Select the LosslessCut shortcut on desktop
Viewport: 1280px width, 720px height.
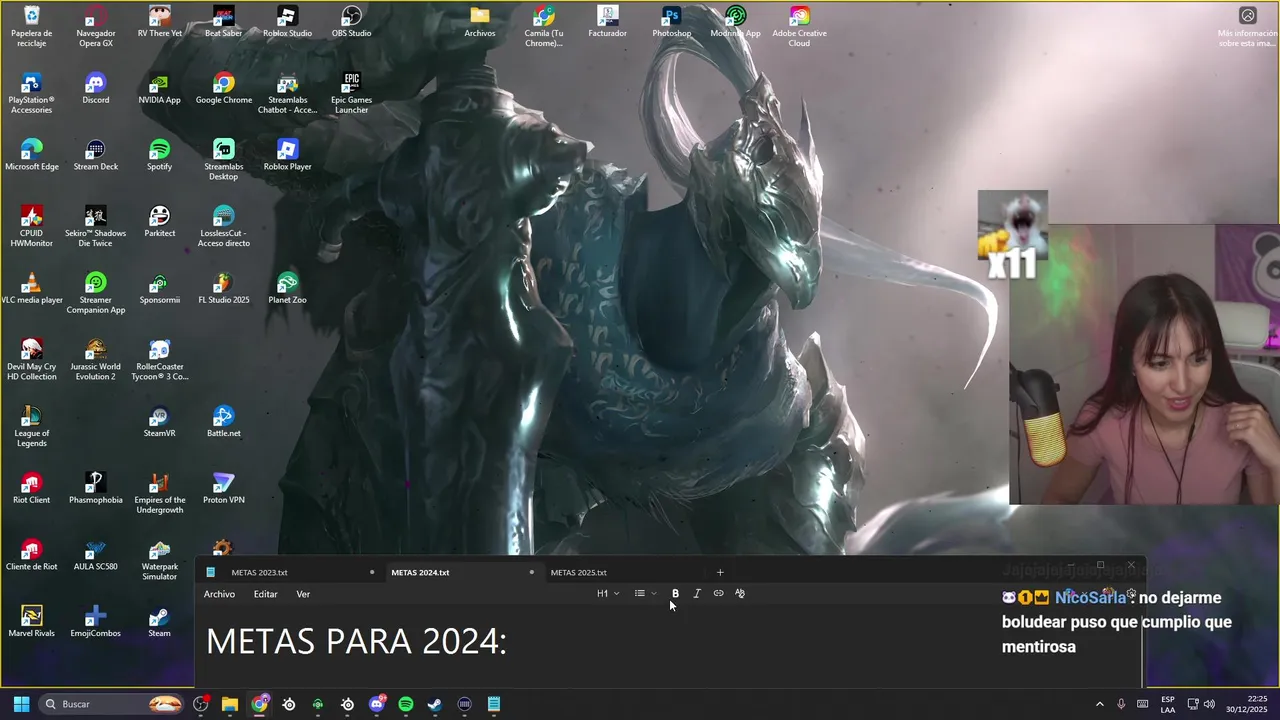coord(223,227)
